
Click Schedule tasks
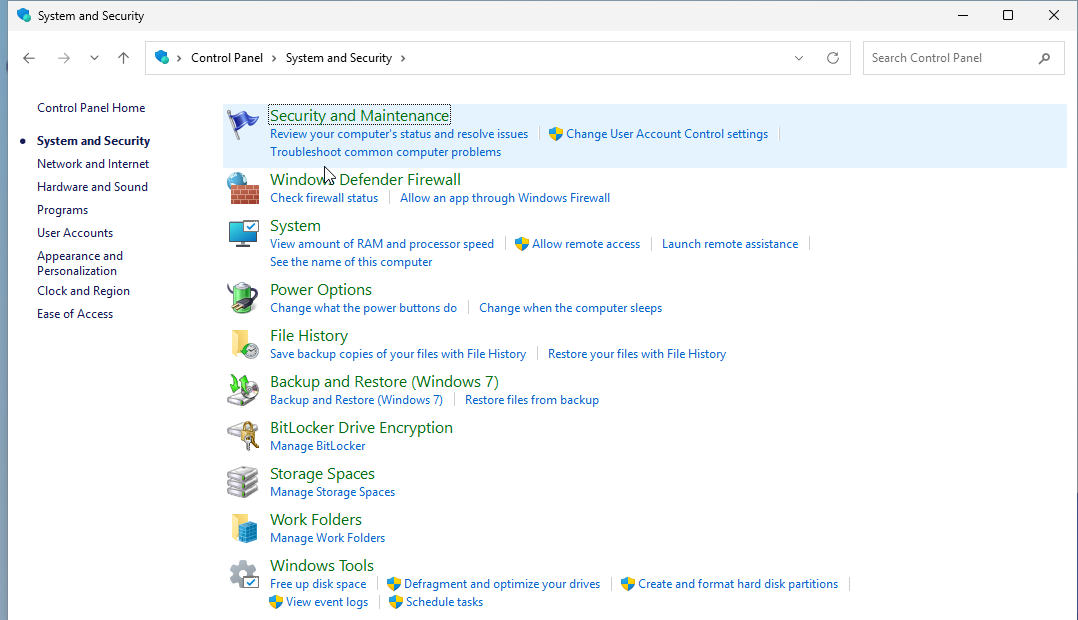click(444, 602)
